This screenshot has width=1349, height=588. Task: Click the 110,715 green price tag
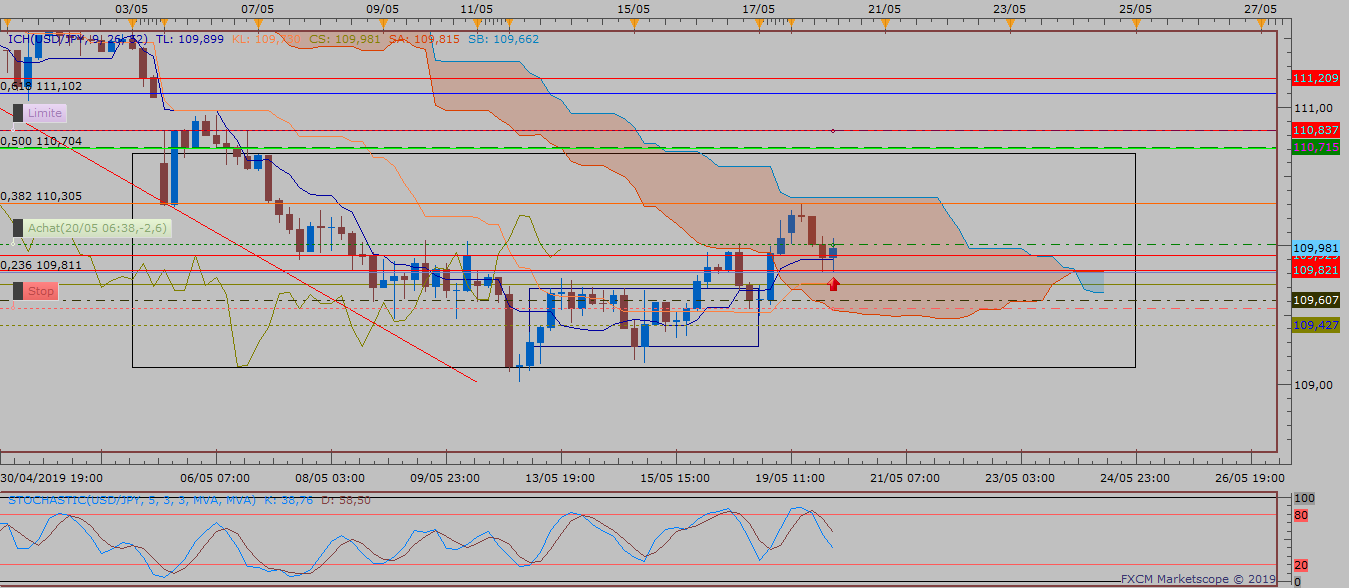pyautogui.click(x=1316, y=147)
